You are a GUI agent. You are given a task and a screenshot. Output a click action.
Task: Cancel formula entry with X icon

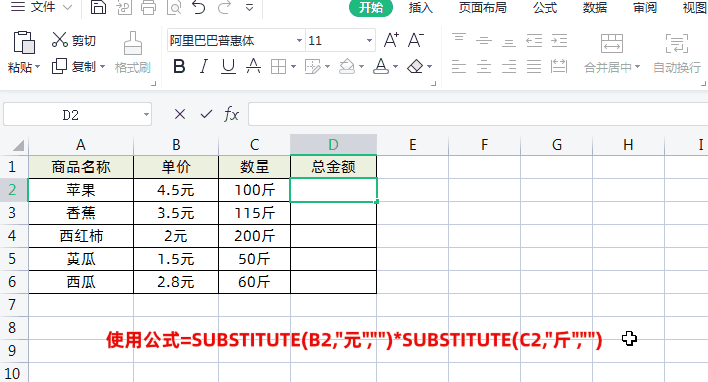pyautogui.click(x=180, y=114)
